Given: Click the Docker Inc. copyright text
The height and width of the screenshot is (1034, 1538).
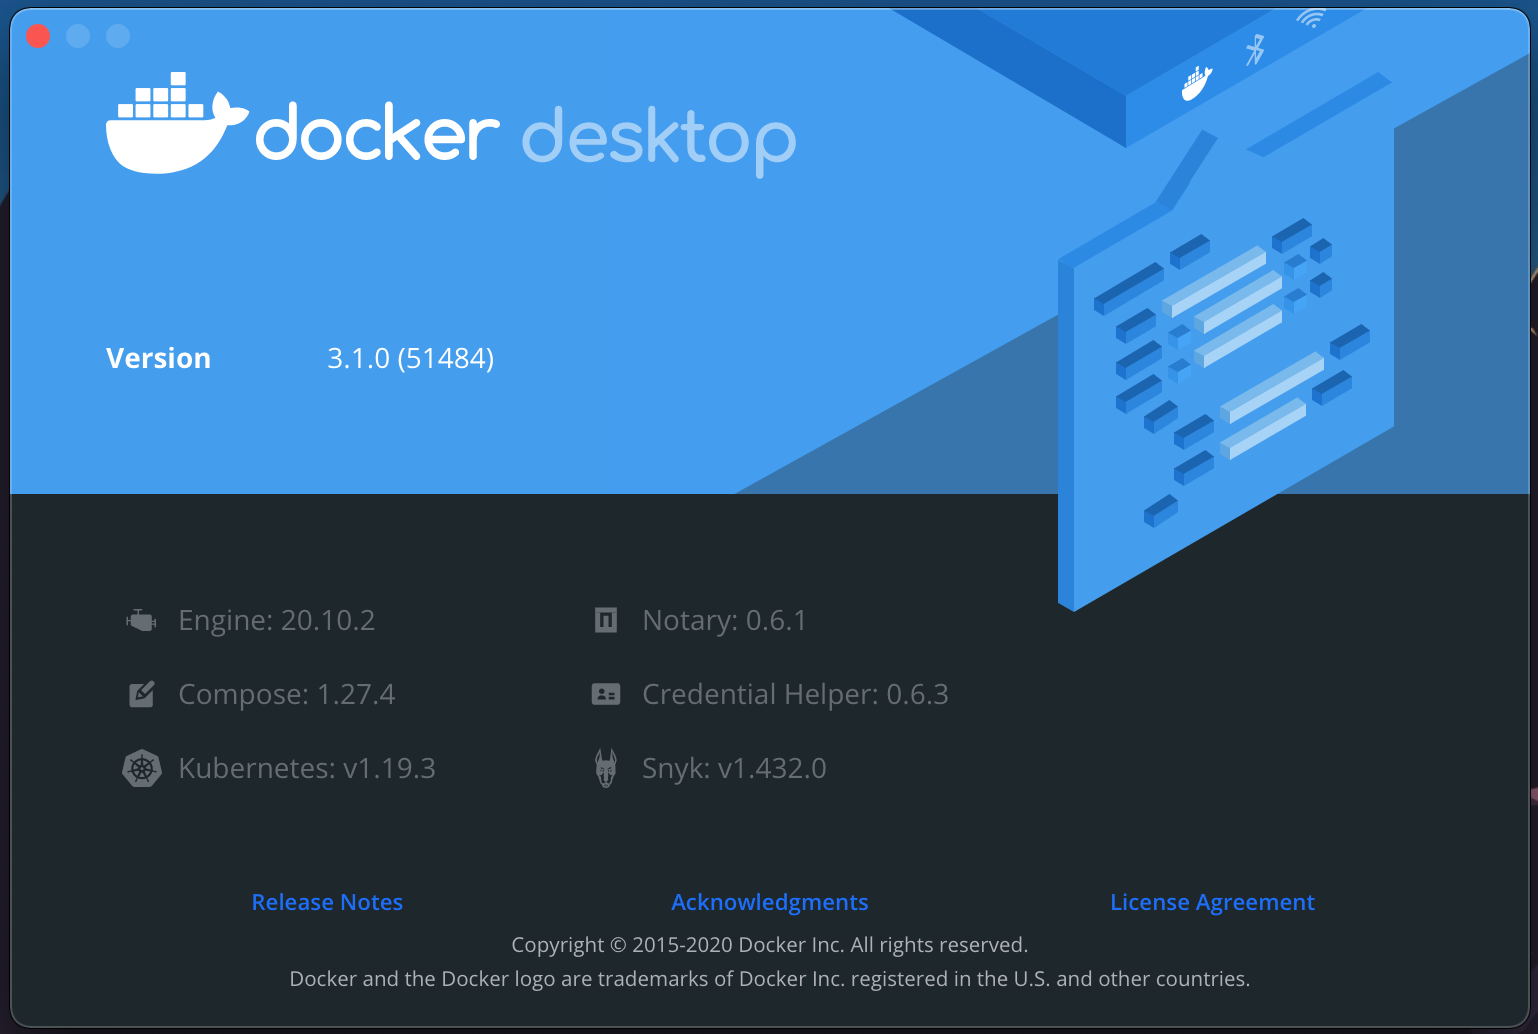Looking at the screenshot, I should tap(769, 944).
